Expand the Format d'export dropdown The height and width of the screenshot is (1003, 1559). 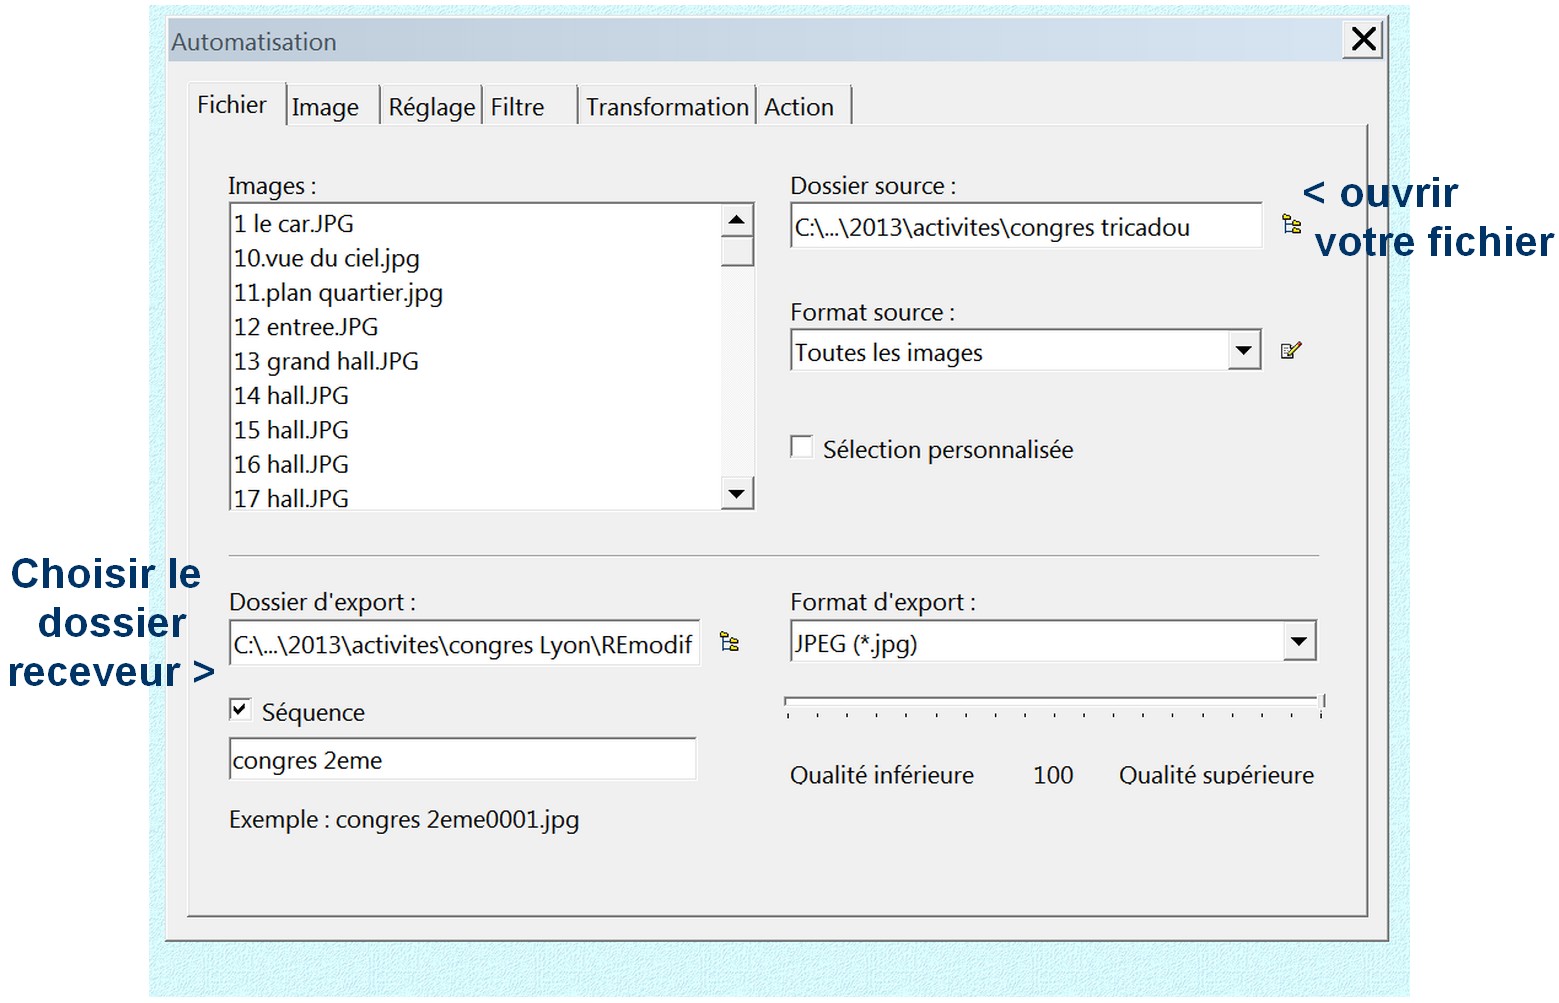pos(1298,642)
